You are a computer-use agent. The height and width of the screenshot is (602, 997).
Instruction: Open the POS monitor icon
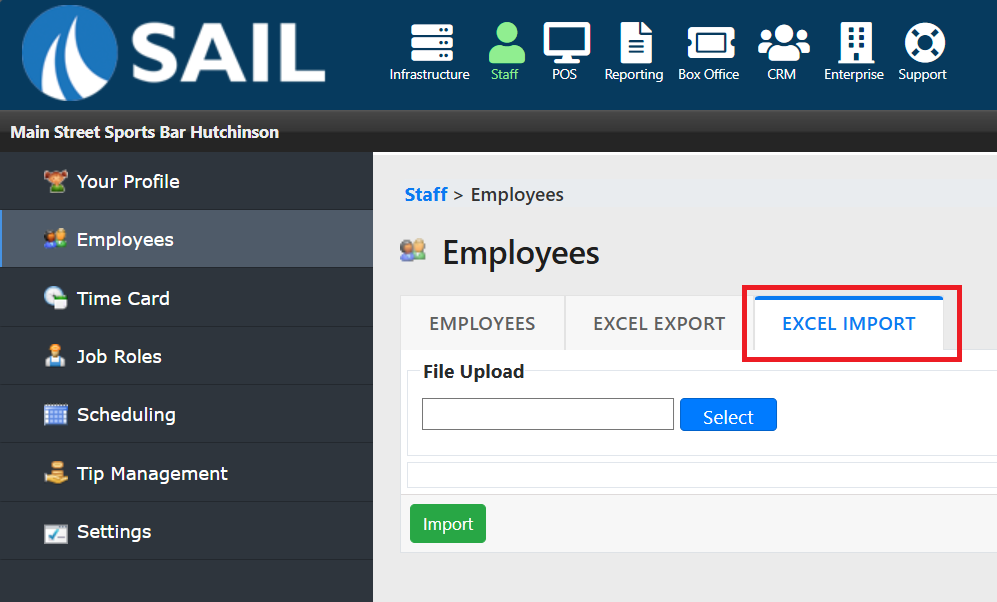click(566, 44)
